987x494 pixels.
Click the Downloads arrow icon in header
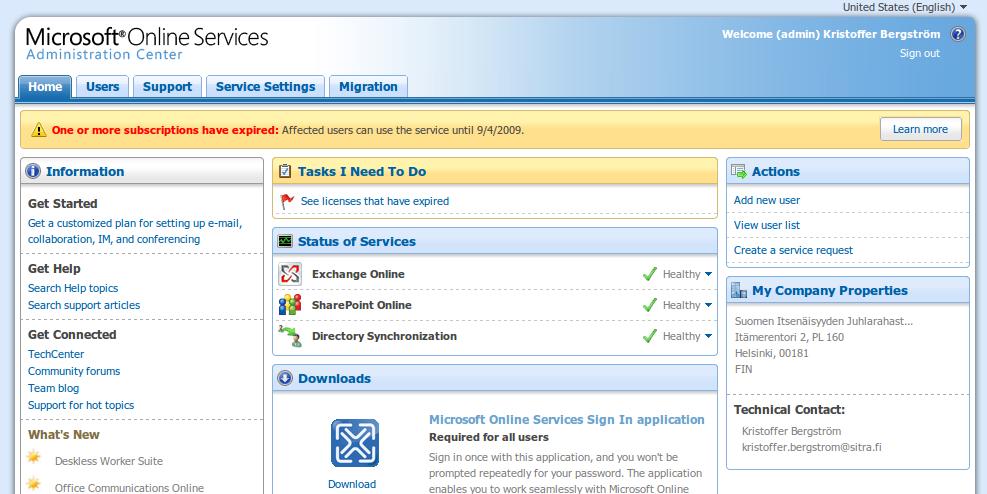(x=285, y=378)
